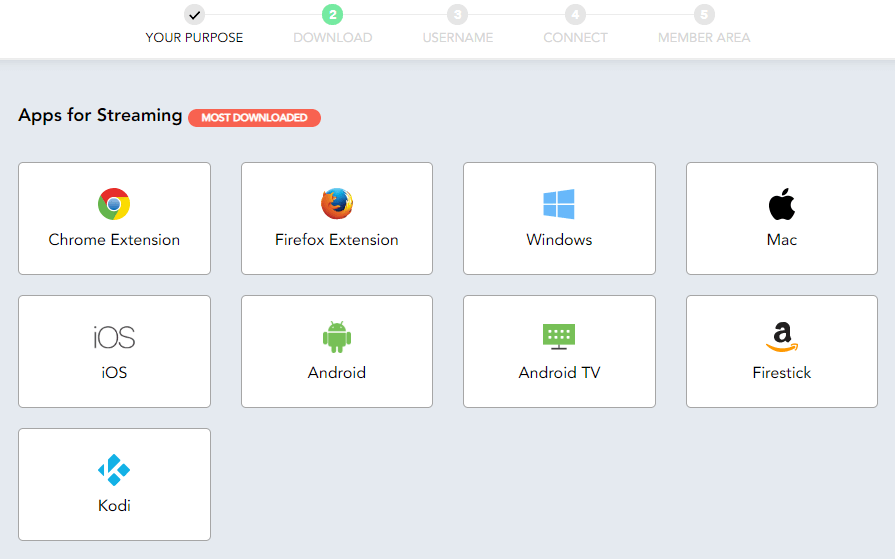The width and height of the screenshot is (895, 559).
Task: Click the checkmark circle for Your Purpose
Action: click(x=195, y=15)
